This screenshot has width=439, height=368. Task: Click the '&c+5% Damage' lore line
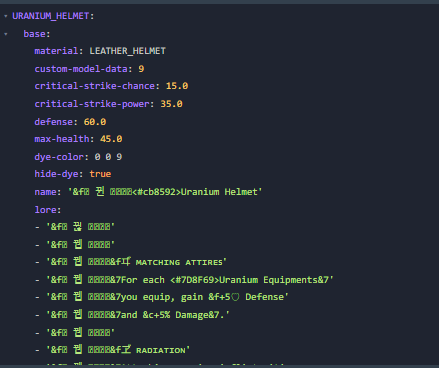tap(132, 315)
